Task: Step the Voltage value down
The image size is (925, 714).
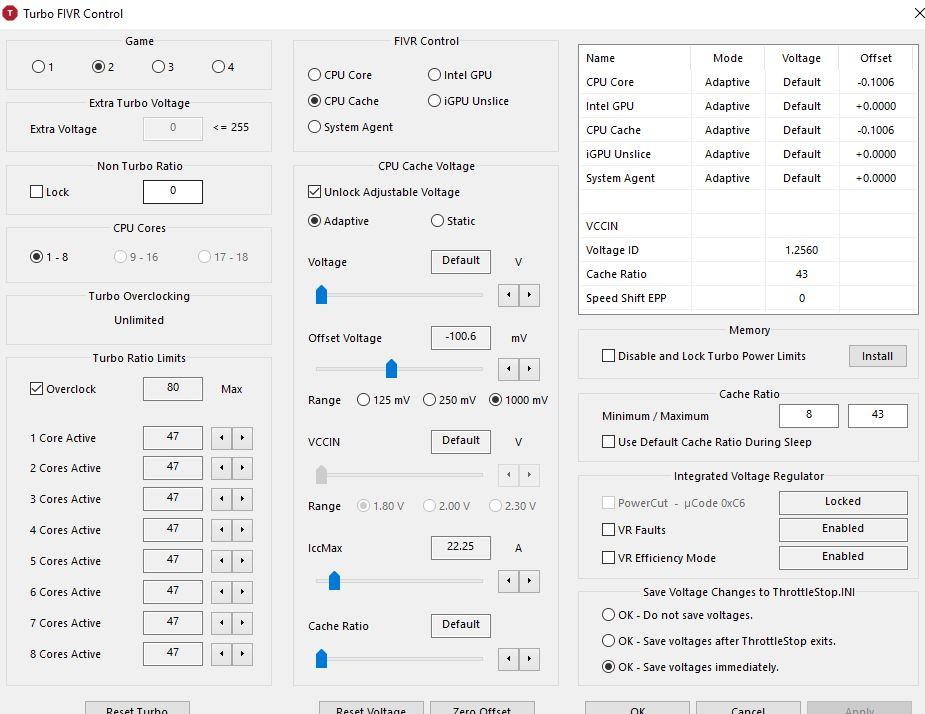Action: point(509,295)
